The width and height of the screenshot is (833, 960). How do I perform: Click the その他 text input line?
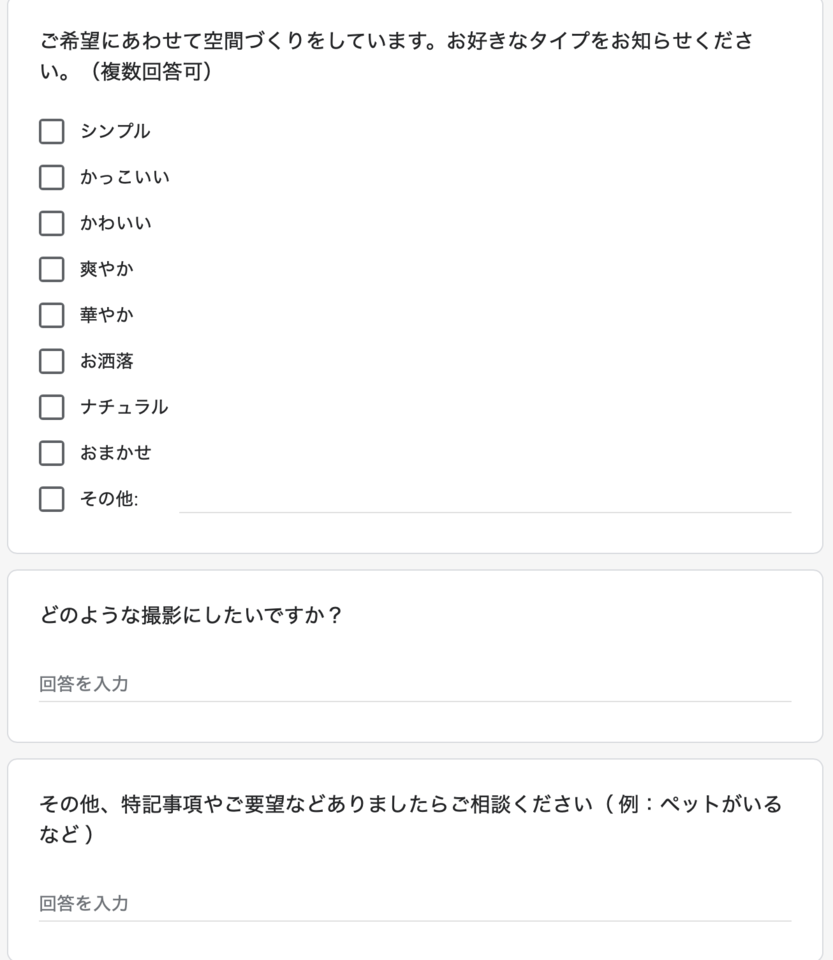pos(485,501)
